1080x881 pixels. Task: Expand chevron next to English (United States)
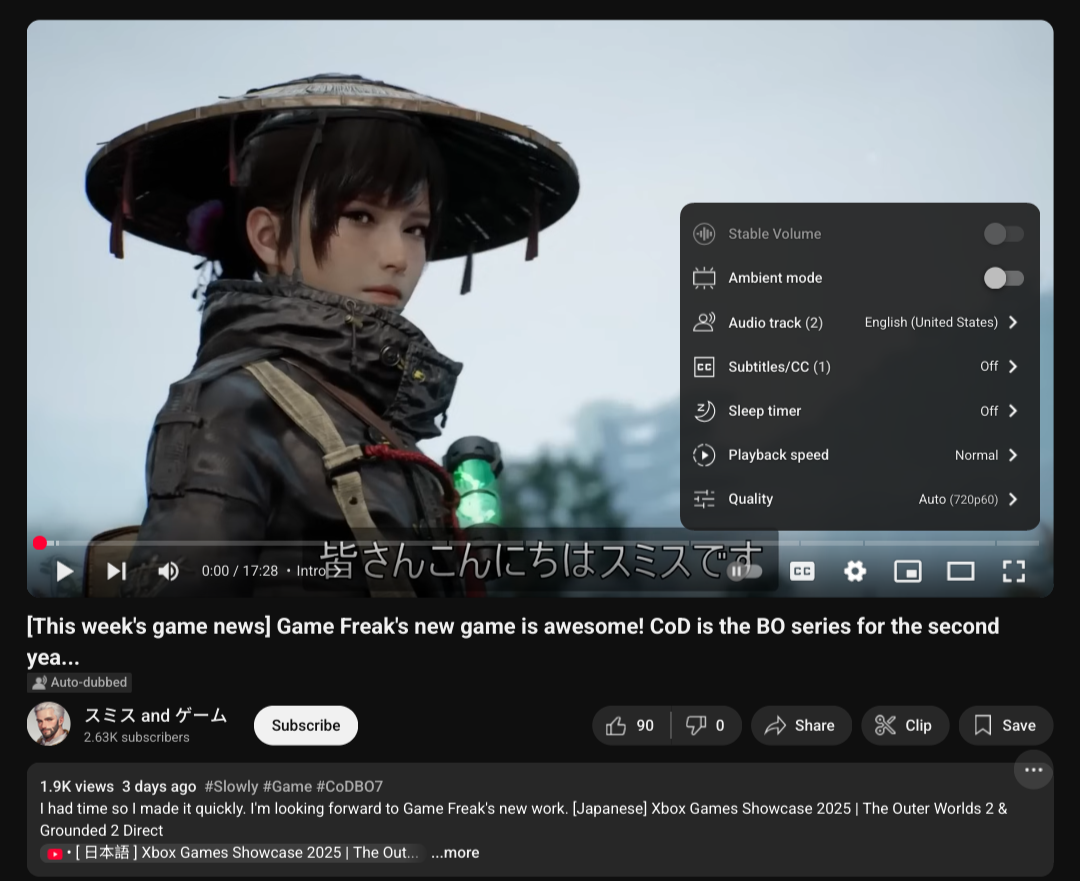[x=1013, y=322]
